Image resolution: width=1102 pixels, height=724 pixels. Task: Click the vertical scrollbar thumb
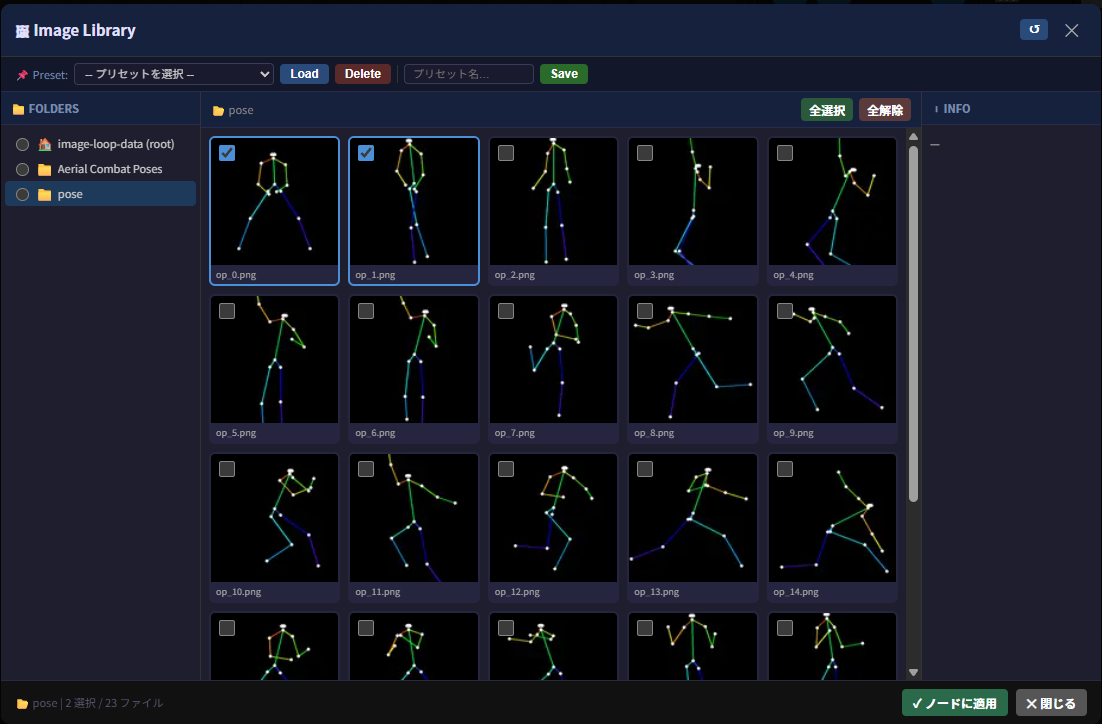(913, 324)
